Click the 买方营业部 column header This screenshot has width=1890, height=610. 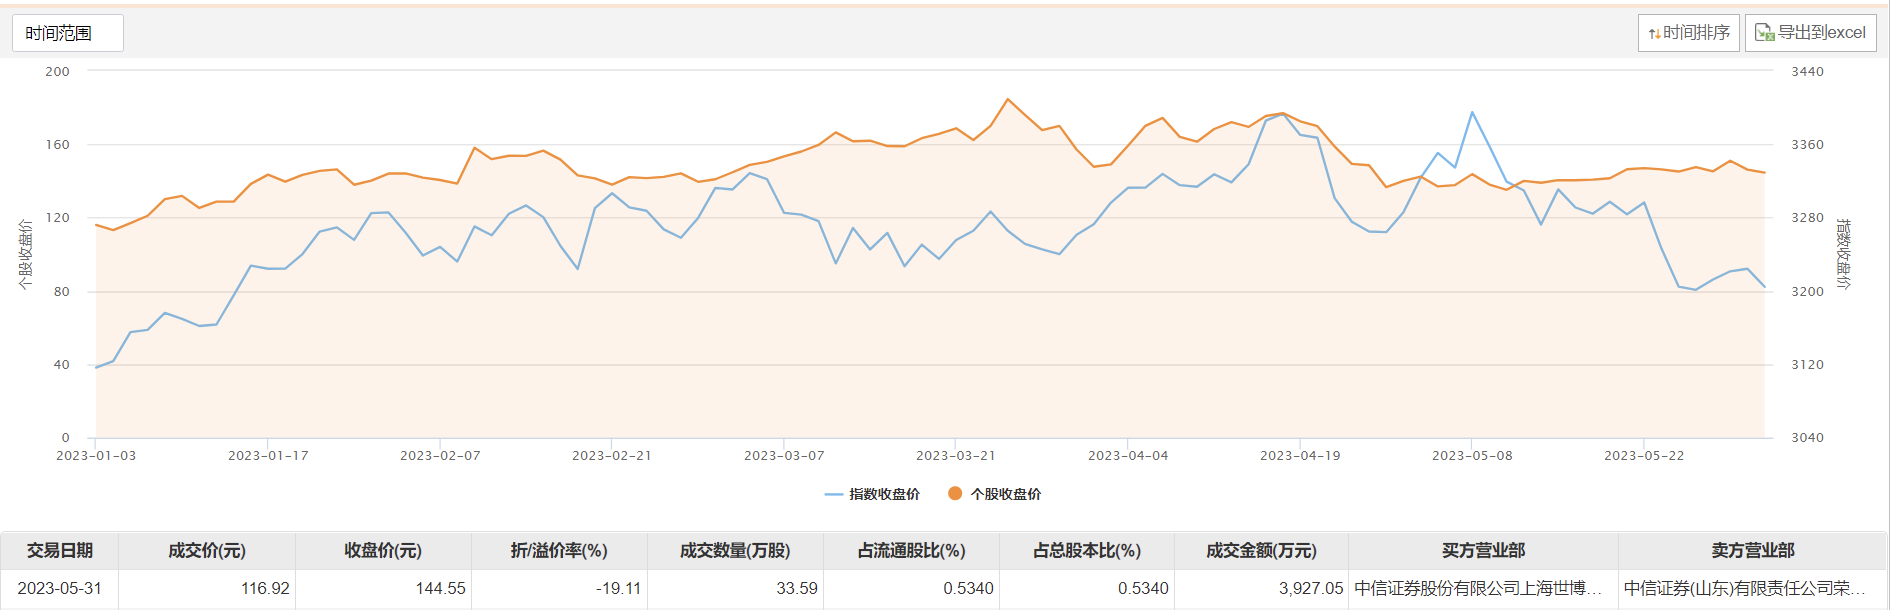[1483, 551]
